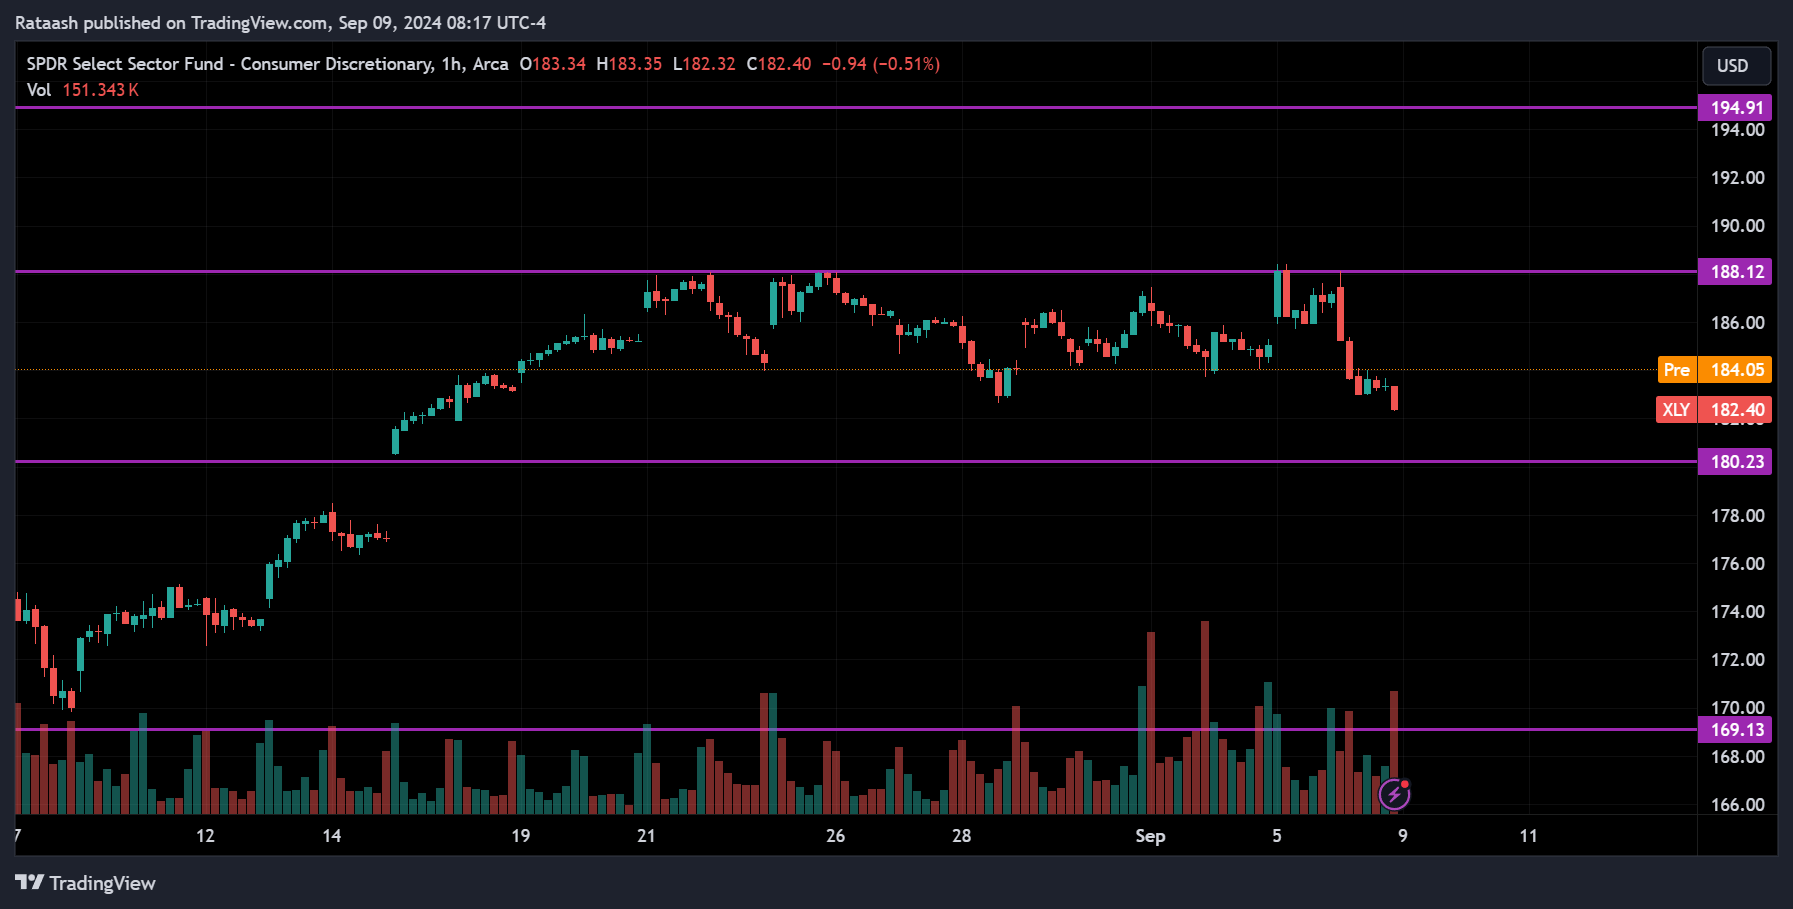Click the 166.00 price axis label

1738,805
